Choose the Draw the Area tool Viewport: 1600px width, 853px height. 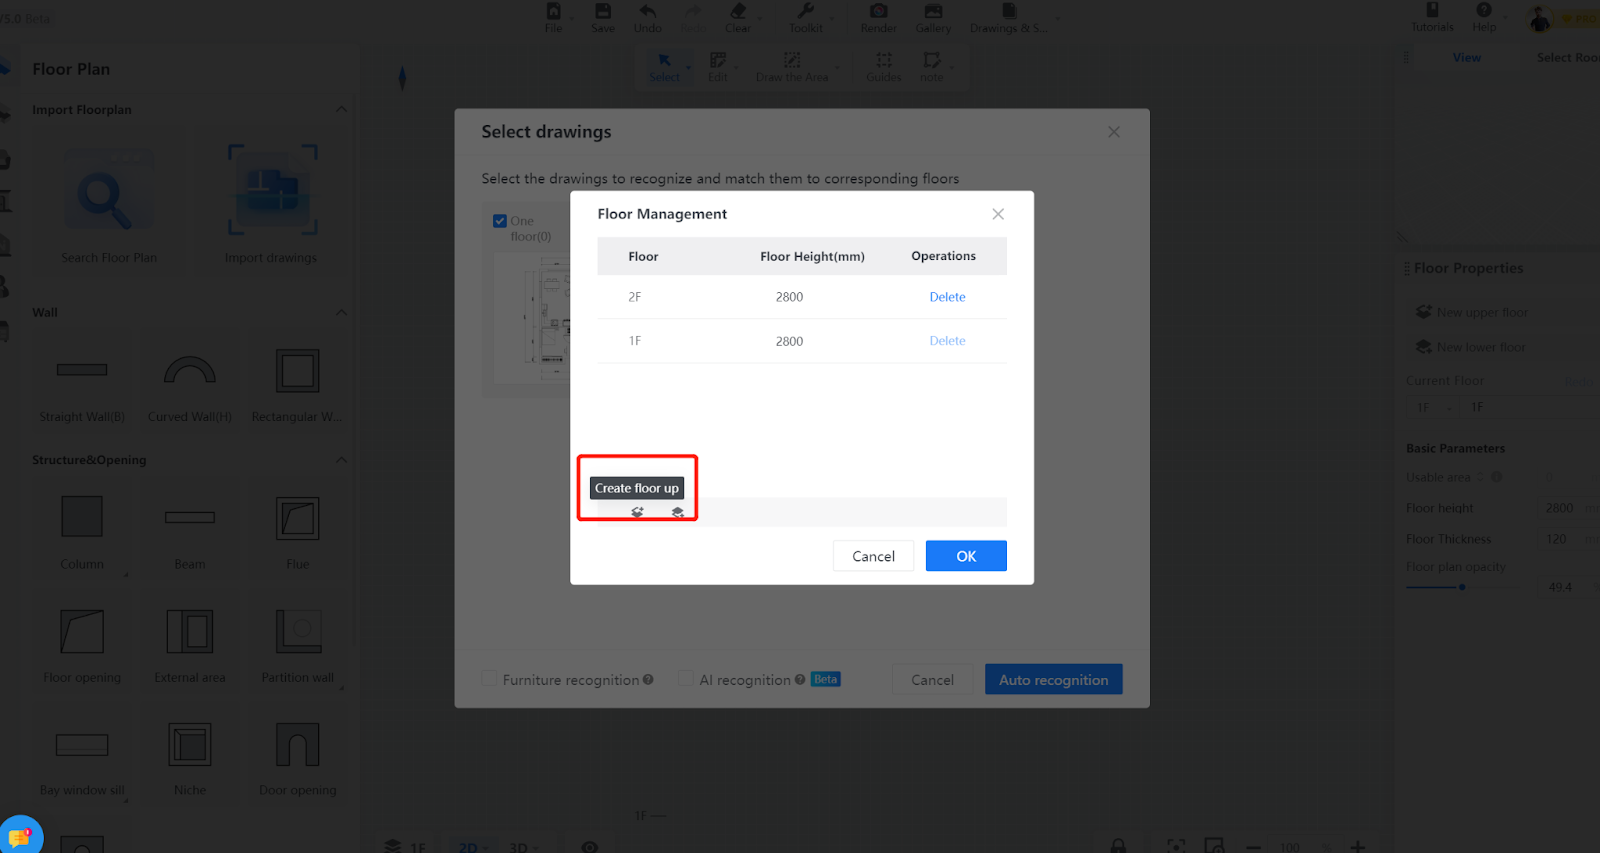pos(792,60)
